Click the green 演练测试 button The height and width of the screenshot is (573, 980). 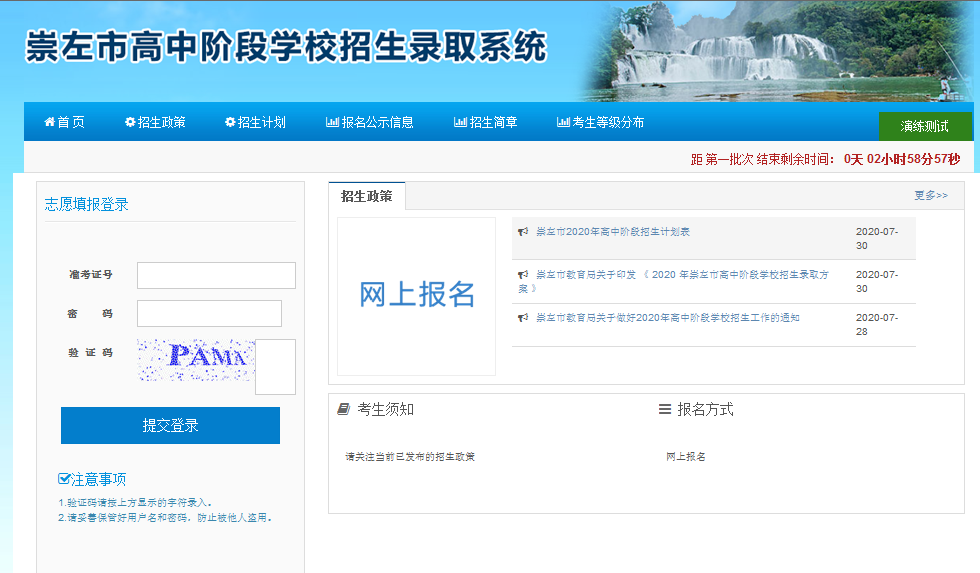pyautogui.click(x=924, y=127)
